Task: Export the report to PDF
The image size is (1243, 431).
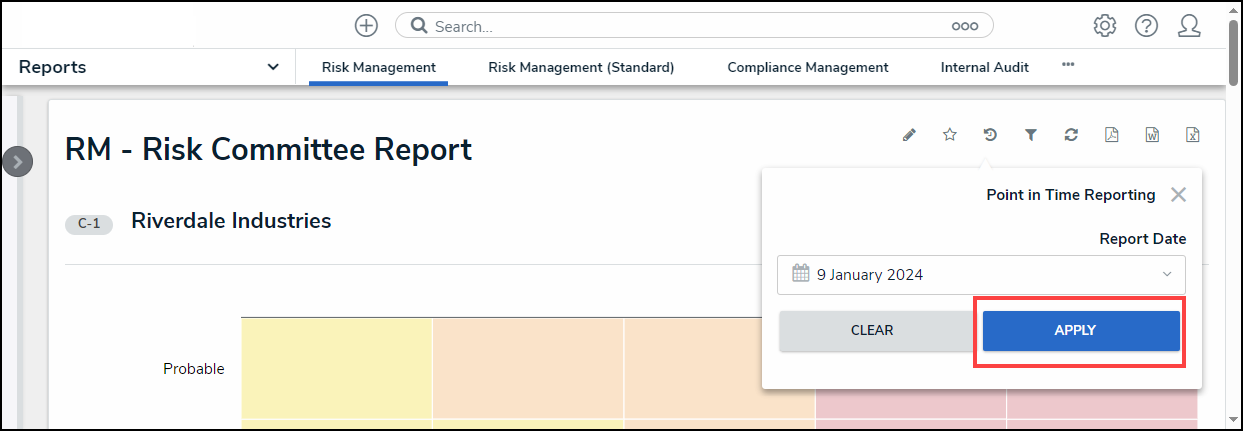Action: pyautogui.click(x=1112, y=135)
